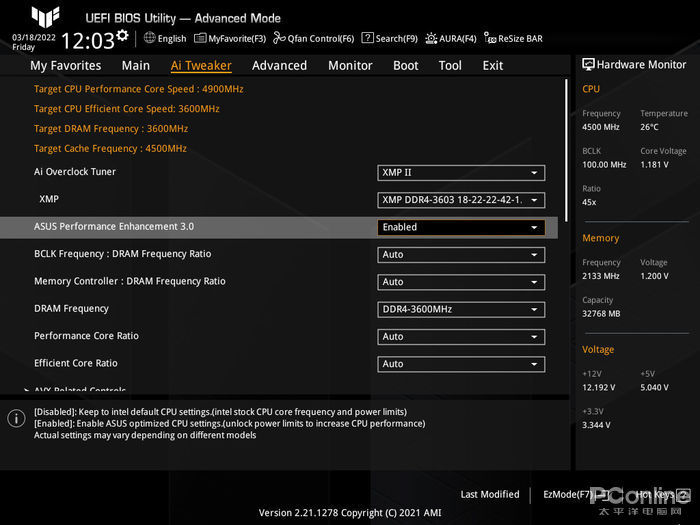
Task: Open DRAM Frequency dropdown
Action: [460, 309]
